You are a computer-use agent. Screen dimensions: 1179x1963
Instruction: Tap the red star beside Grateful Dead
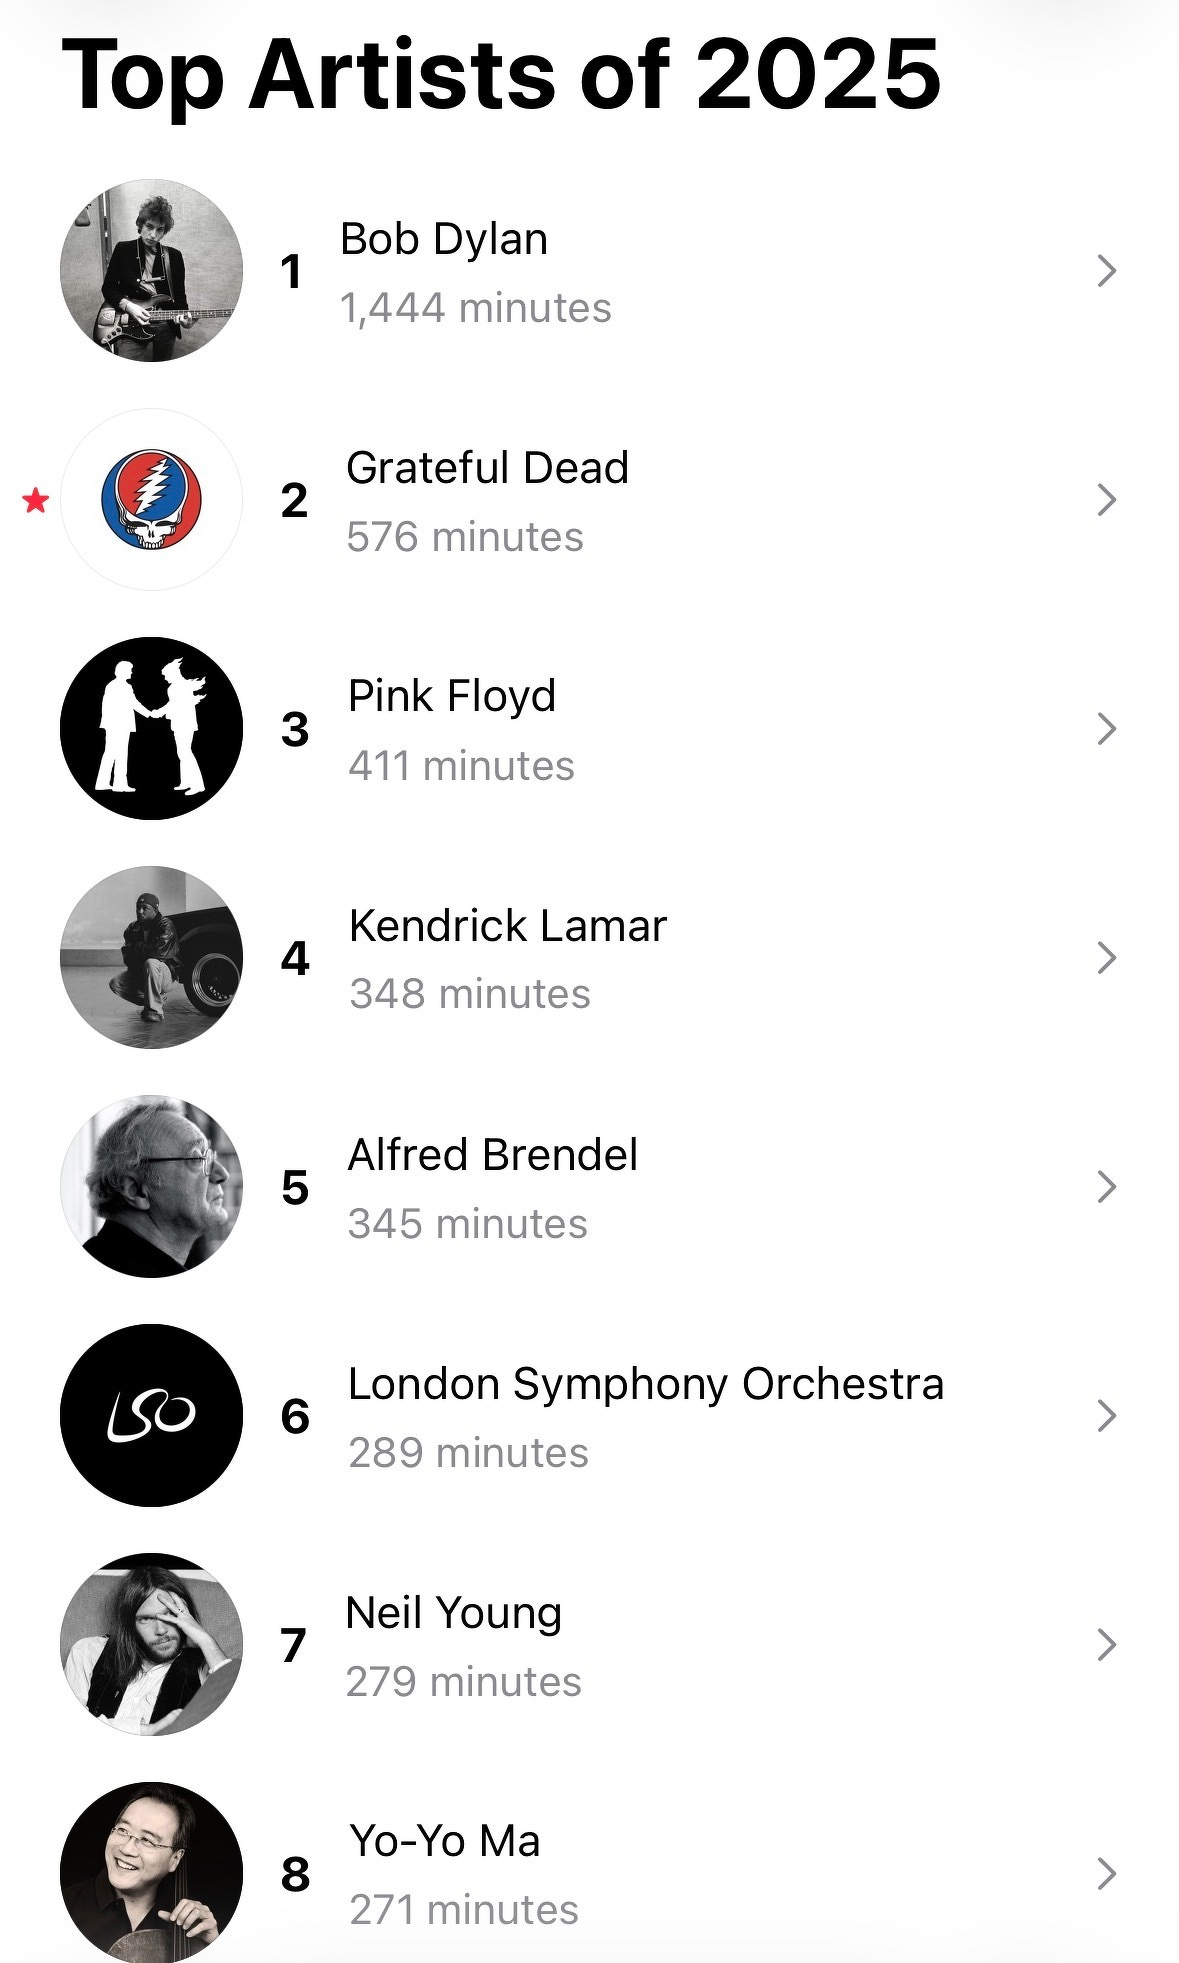point(36,500)
